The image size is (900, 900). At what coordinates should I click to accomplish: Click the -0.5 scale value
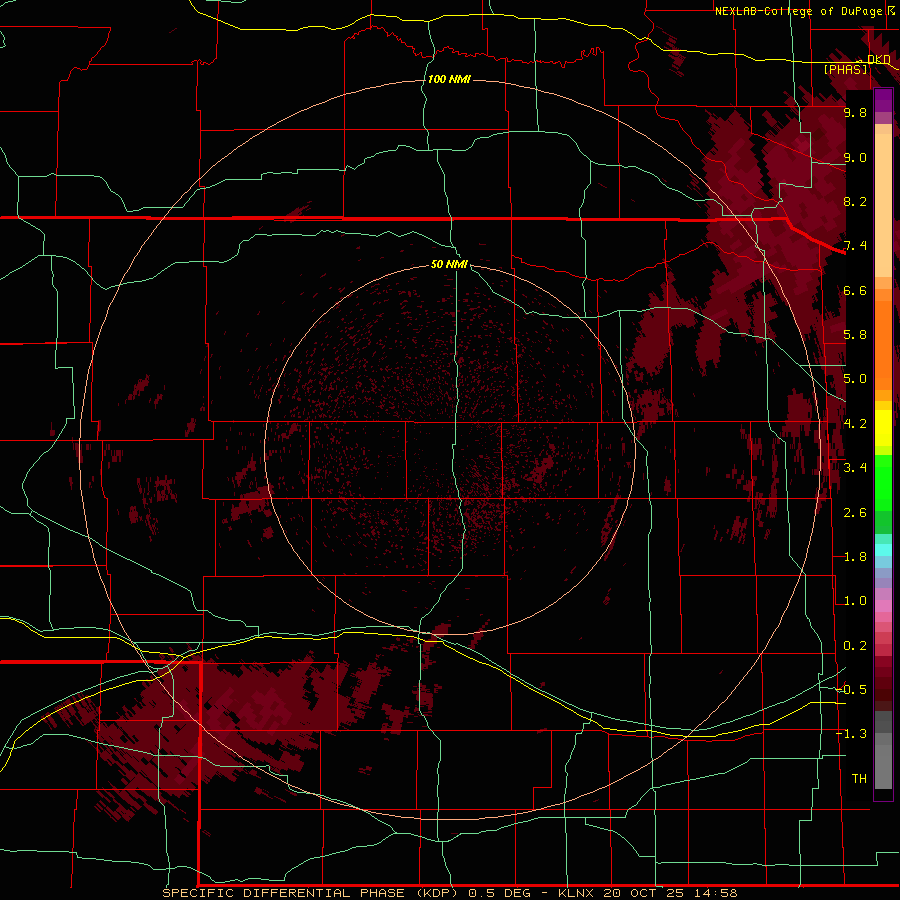(852, 689)
